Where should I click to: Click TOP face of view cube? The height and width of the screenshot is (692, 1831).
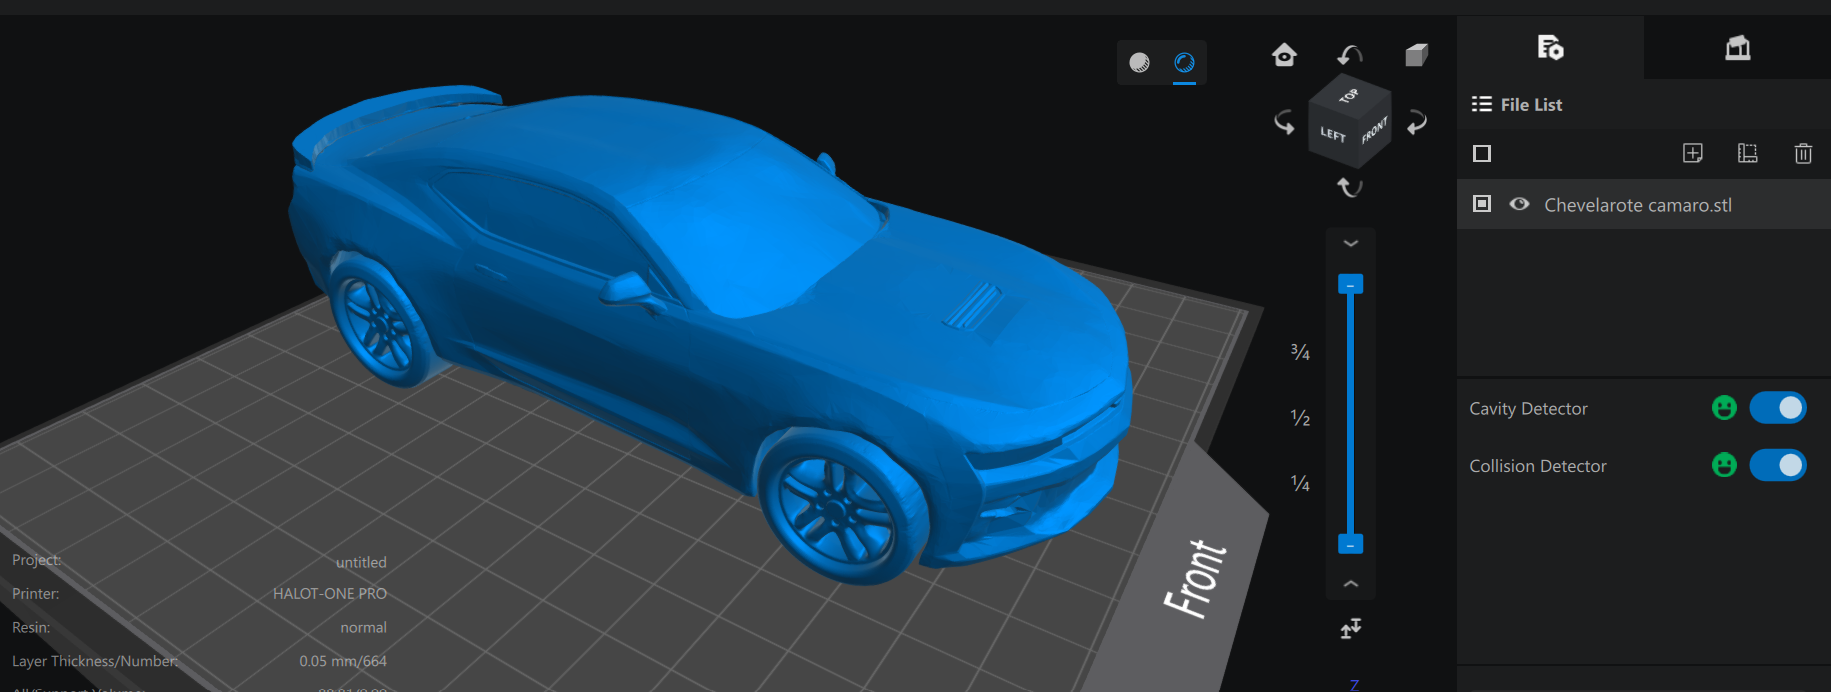(1349, 96)
